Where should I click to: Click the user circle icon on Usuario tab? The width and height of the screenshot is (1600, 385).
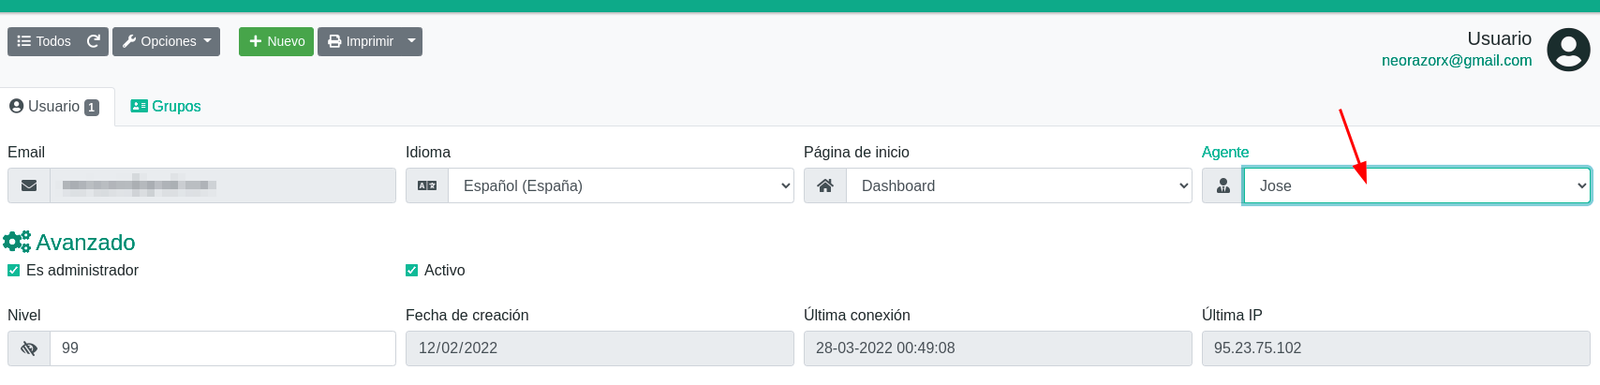click(x=16, y=106)
